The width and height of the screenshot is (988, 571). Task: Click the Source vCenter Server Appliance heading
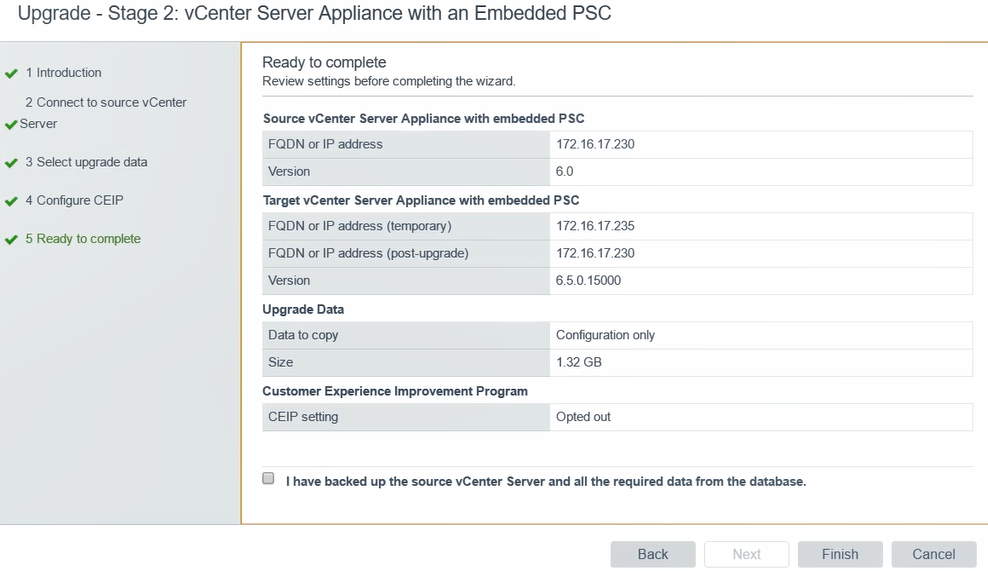click(423, 118)
